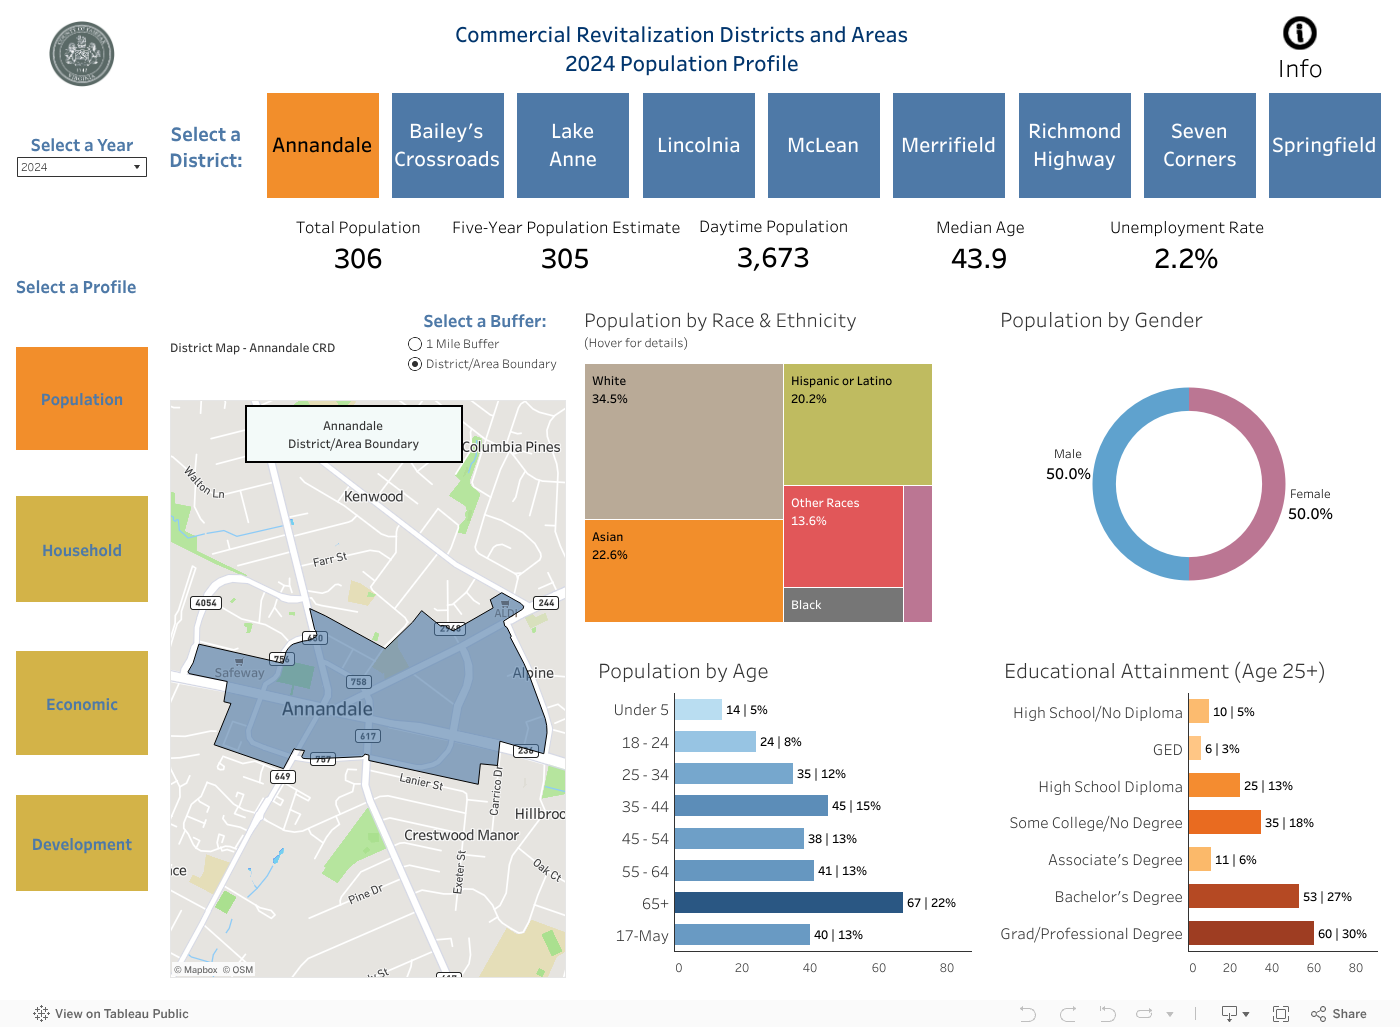Image resolution: width=1400 pixels, height=1027 pixels.
Task: Switch to the Springfield district tab
Action: tap(1324, 145)
